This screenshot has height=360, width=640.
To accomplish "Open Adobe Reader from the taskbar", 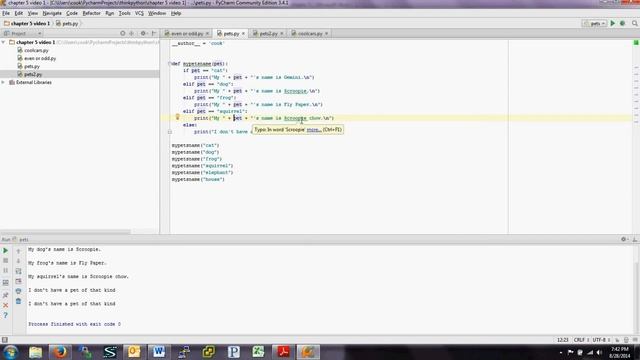I will tap(283, 352).
